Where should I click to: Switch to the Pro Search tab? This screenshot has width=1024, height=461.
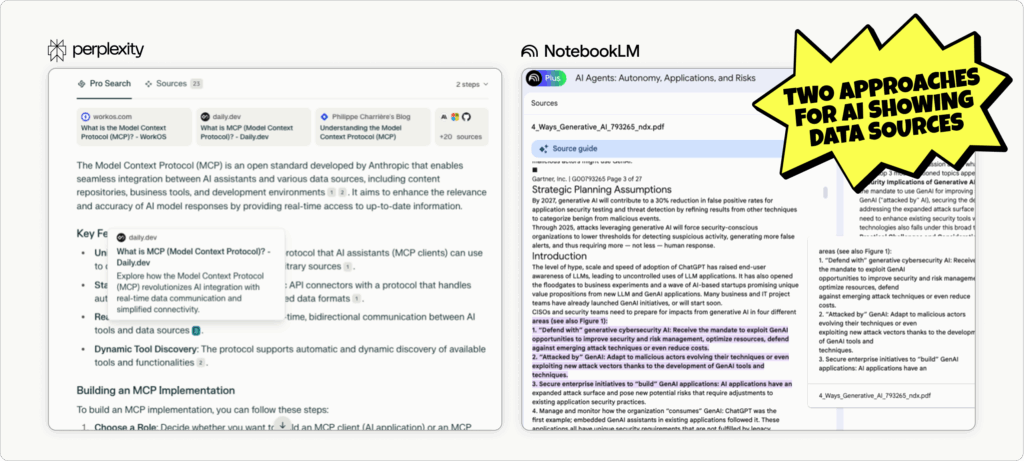pyautogui.click(x=104, y=84)
